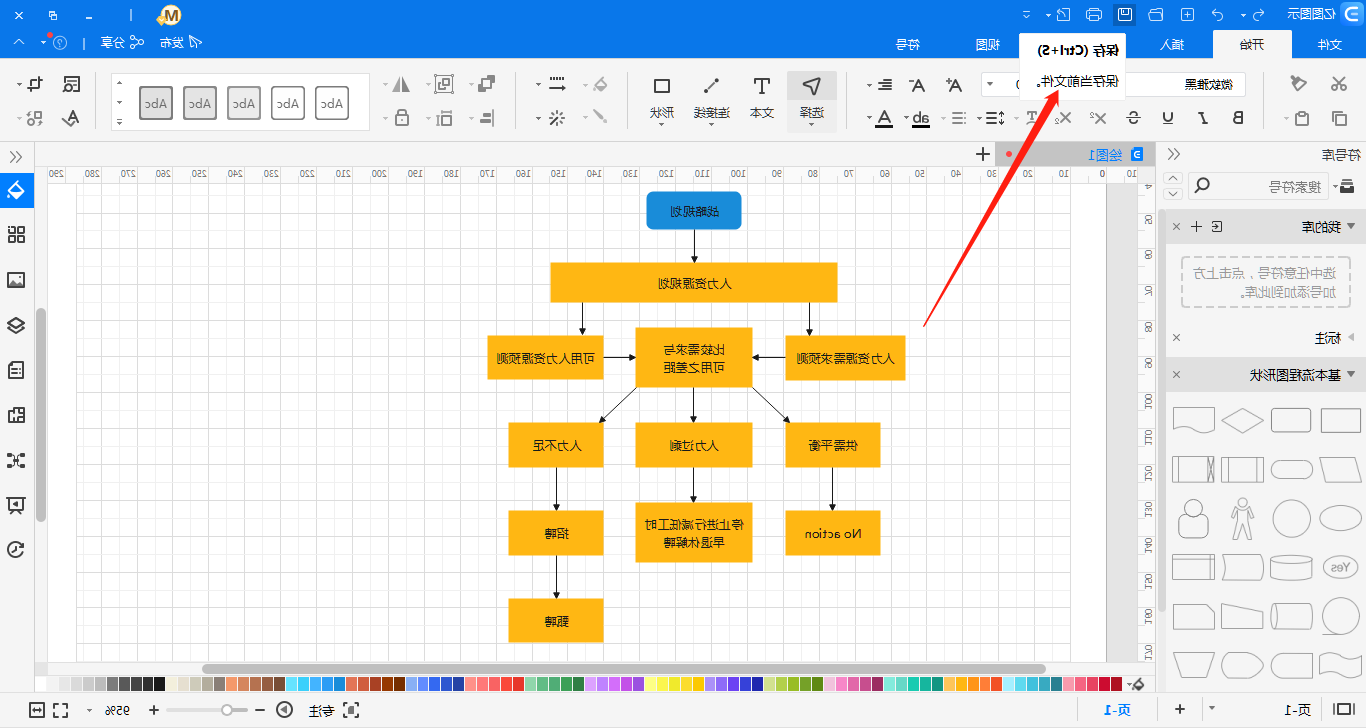The height and width of the screenshot is (728, 1366).
Task: Toggle the Lock shape padlock
Action: (402, 118)
